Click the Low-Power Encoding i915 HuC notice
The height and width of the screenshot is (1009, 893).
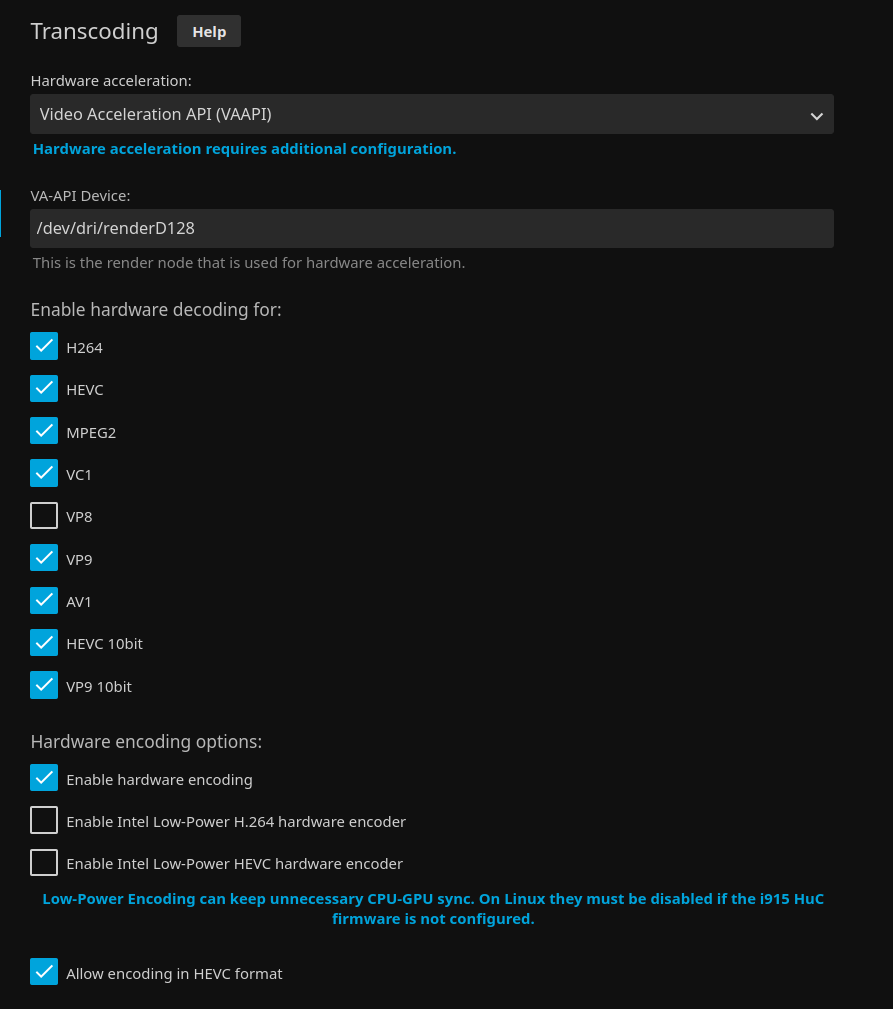[432, 908]
